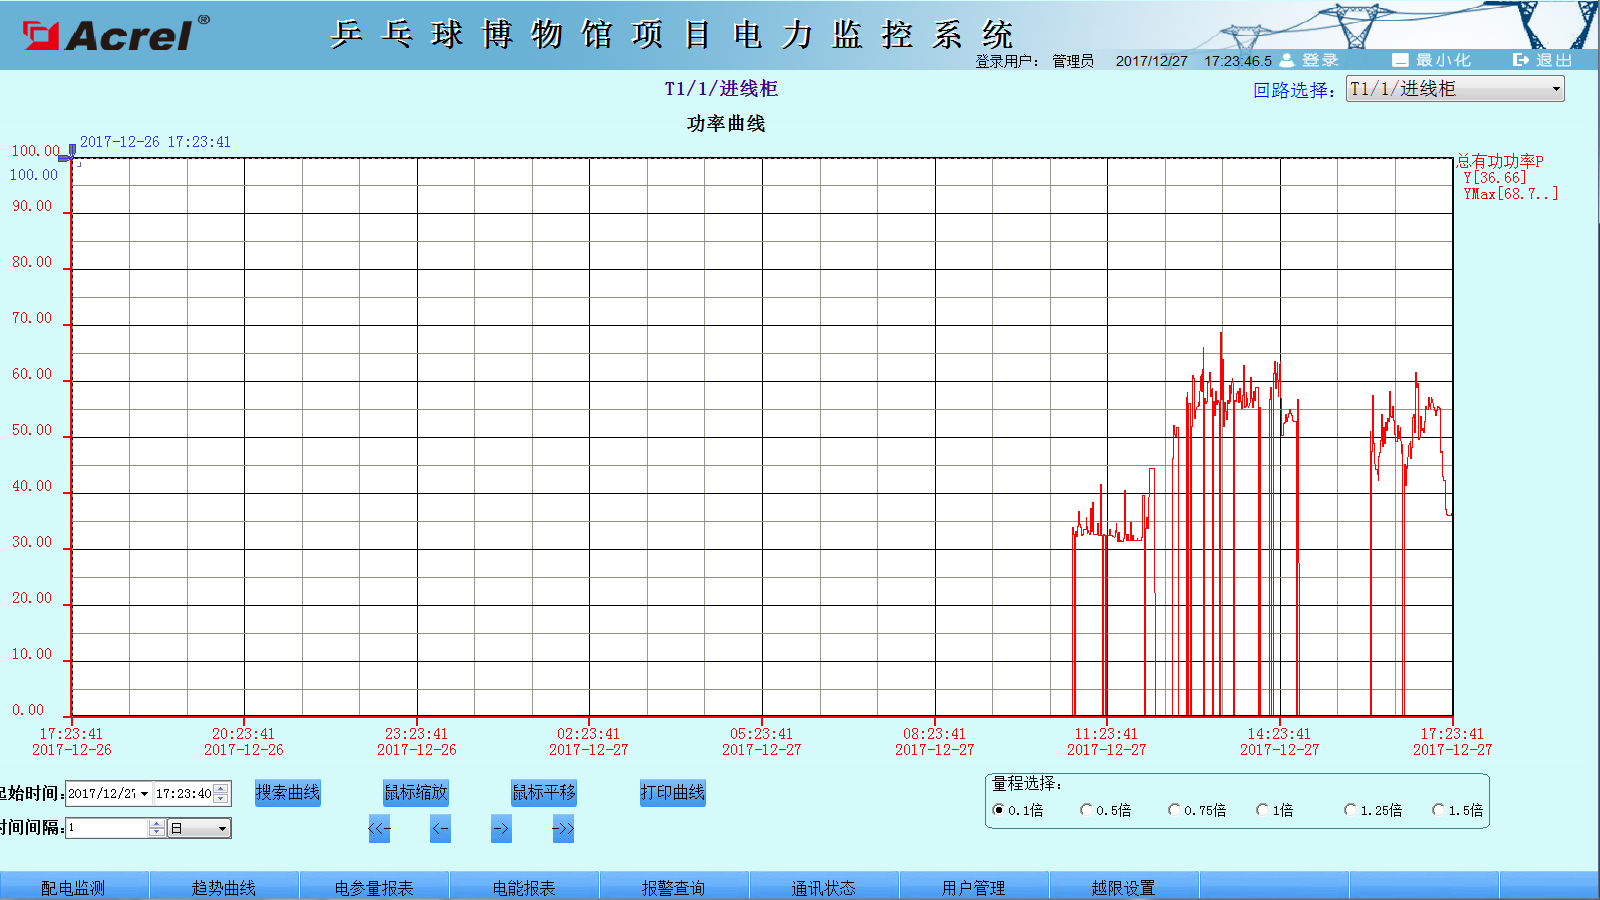Click the 14:23:41 x-axis label
Viewport: 1600px width, 900px height.
point(1279,734)
